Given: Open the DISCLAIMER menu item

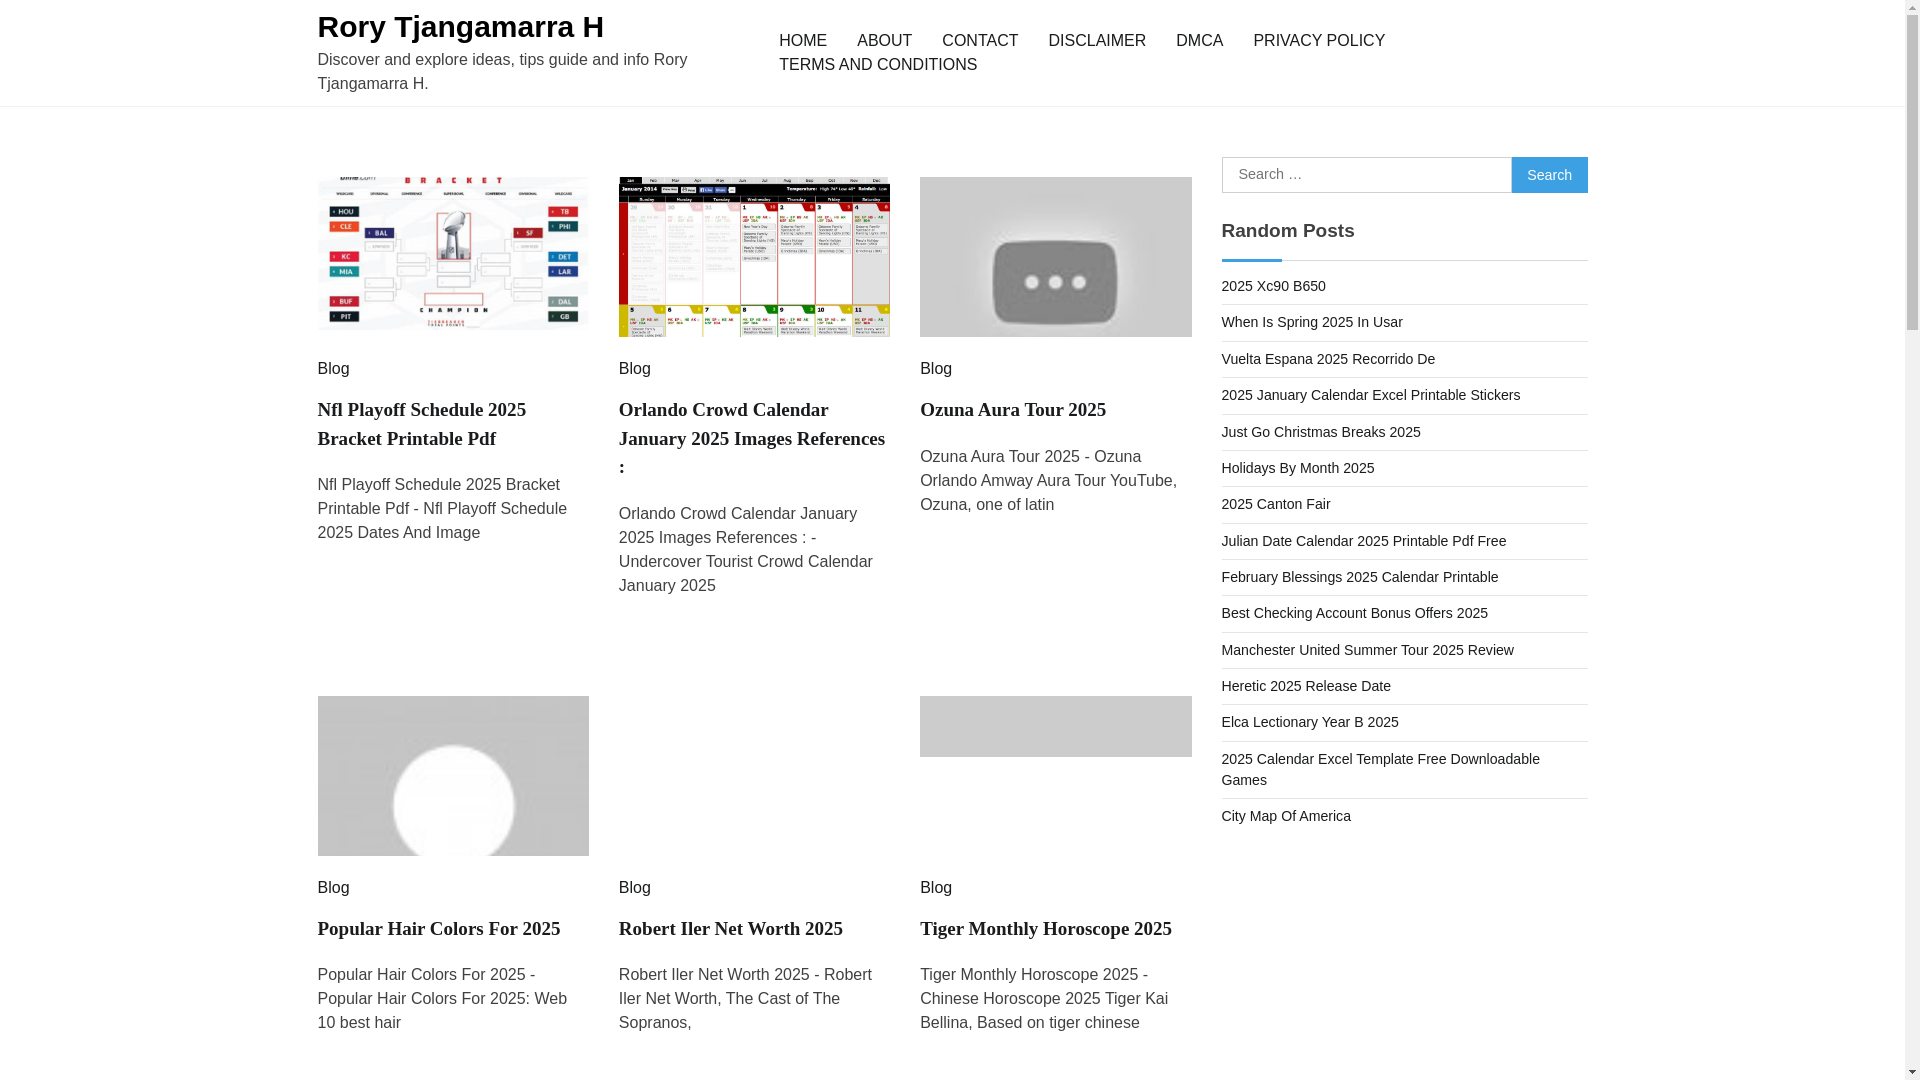Looking at the screenshot, I should click(x=1096, y=41).
